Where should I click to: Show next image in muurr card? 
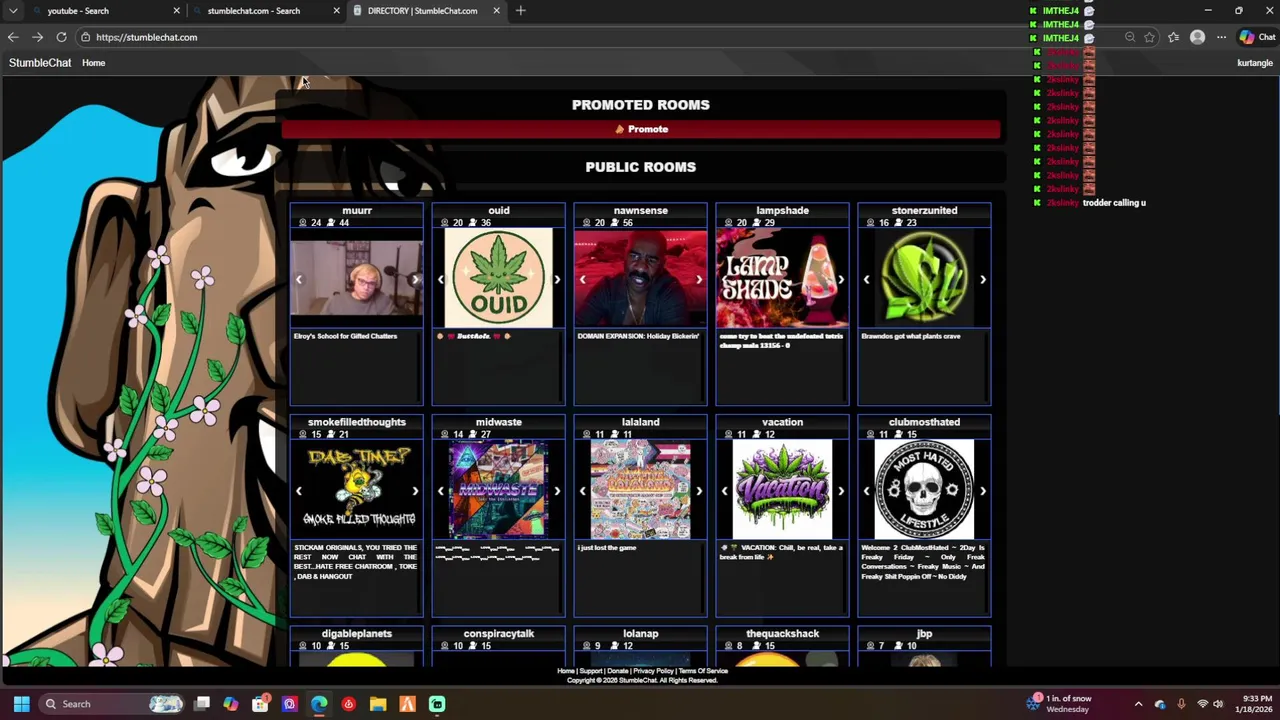tap(415, 280)
